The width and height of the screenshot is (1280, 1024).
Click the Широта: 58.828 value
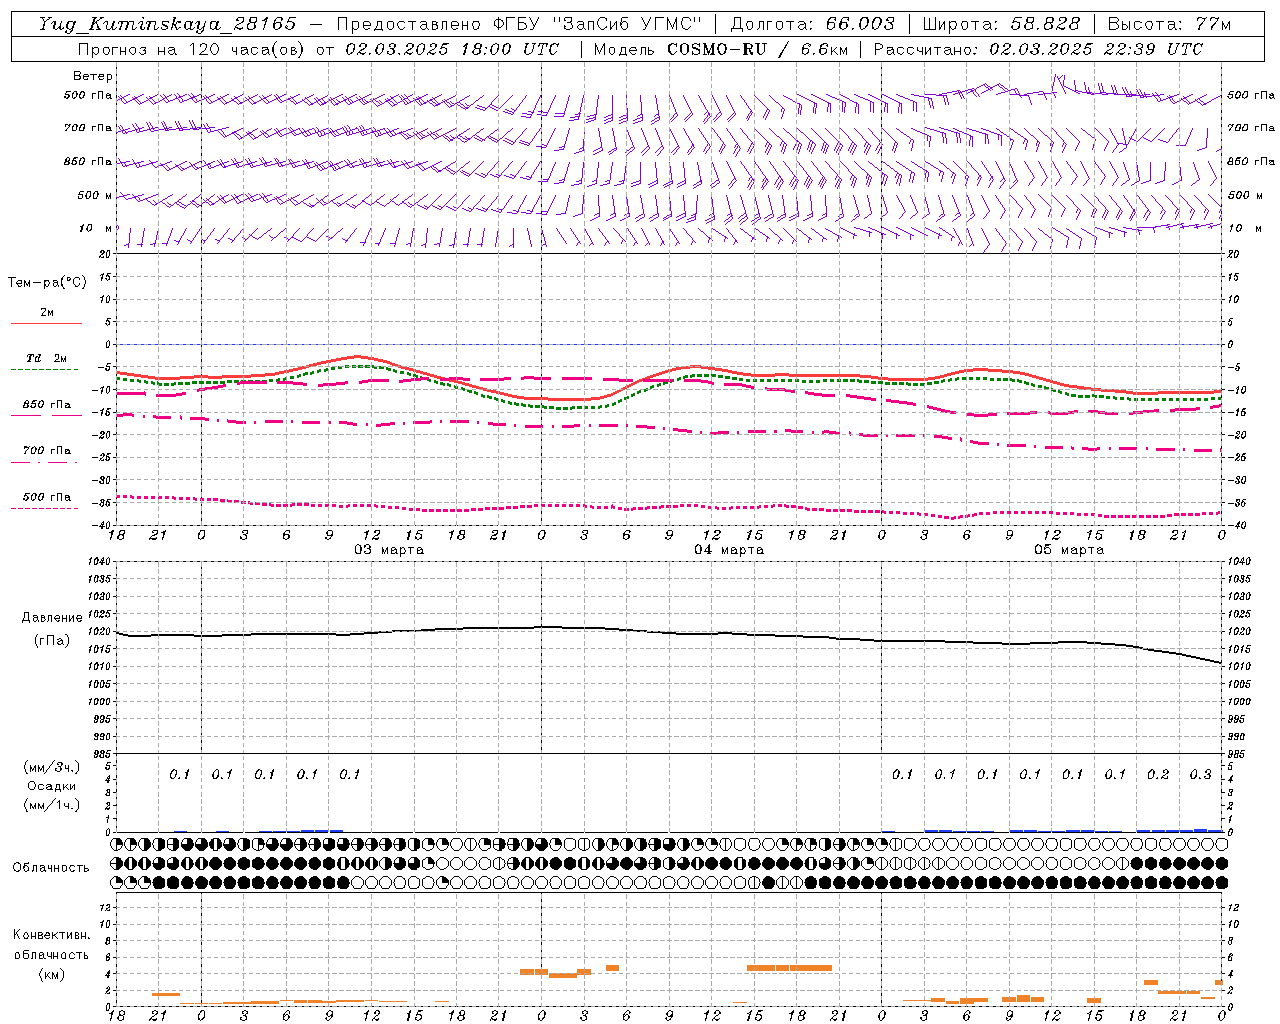1001,24
